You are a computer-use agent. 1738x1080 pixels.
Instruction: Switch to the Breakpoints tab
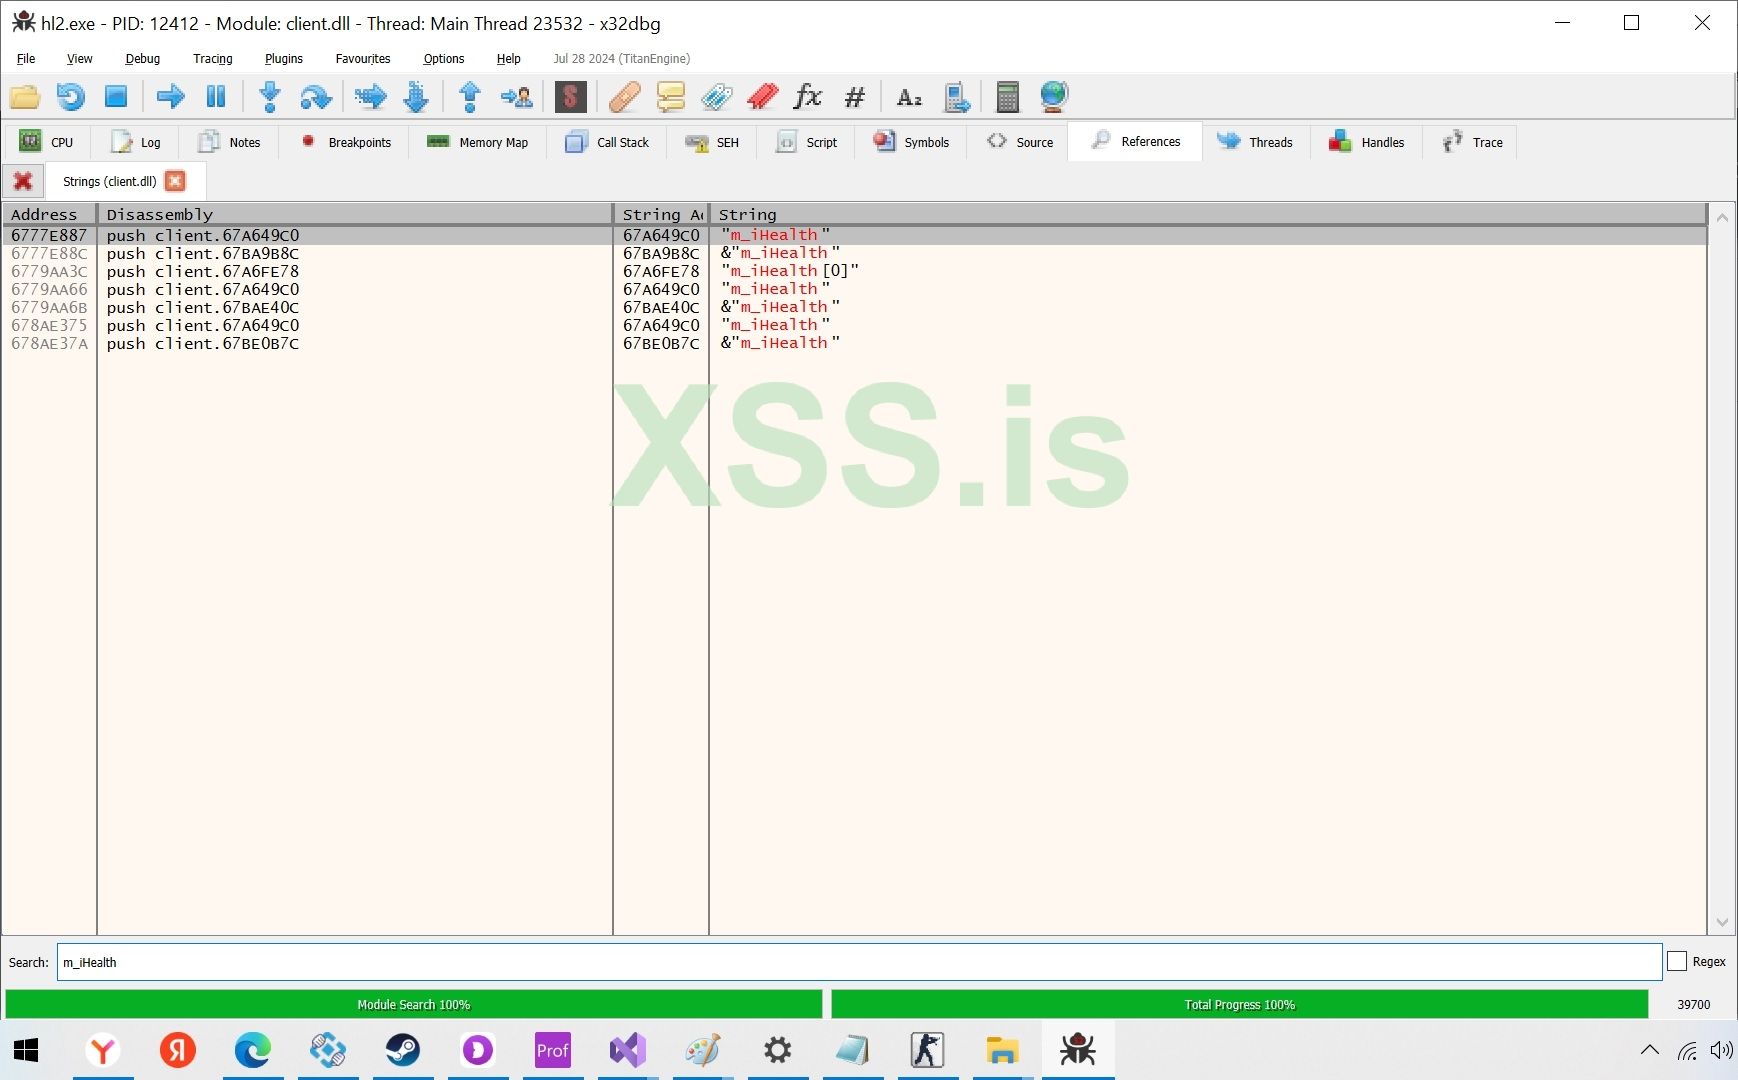point(346,142)
